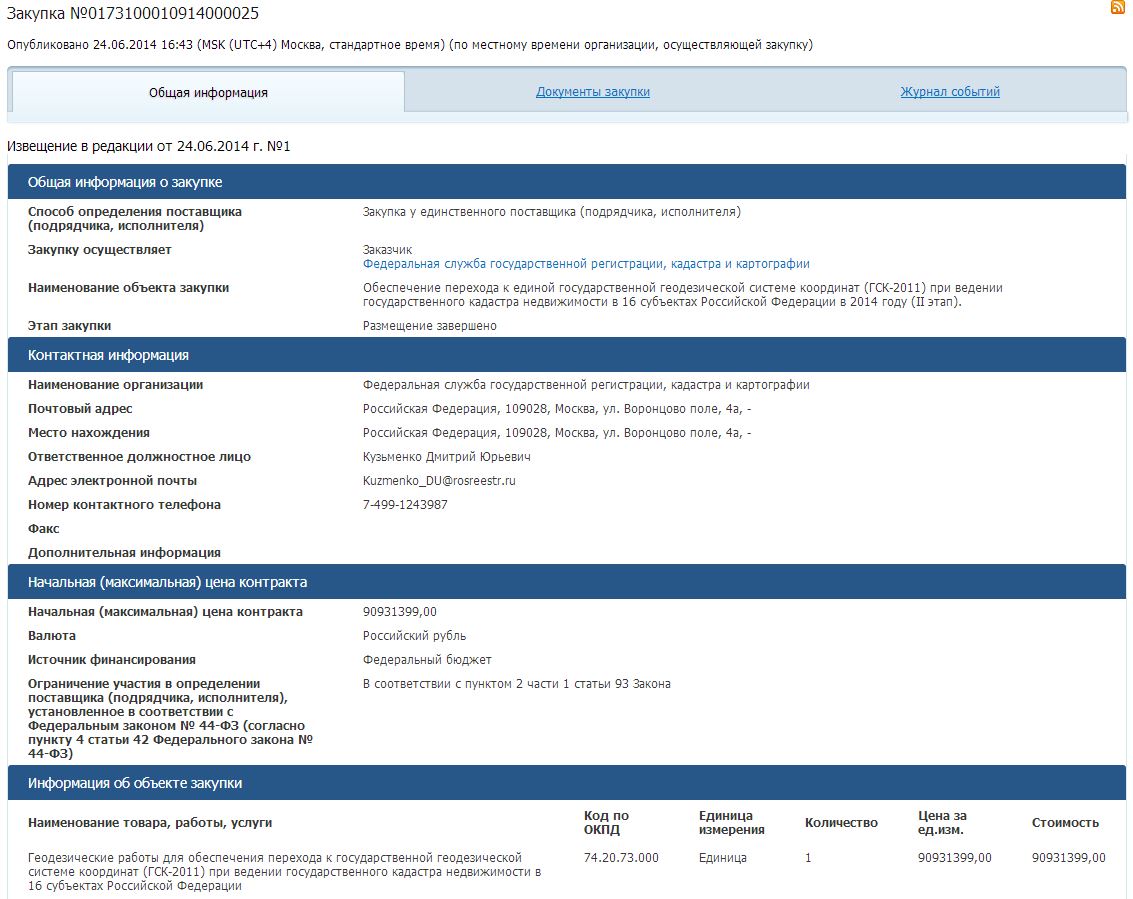Viewport: 1133px width, 899px height.
Task: Click the Общая информация о закупке section header
Action: (125, 182)
